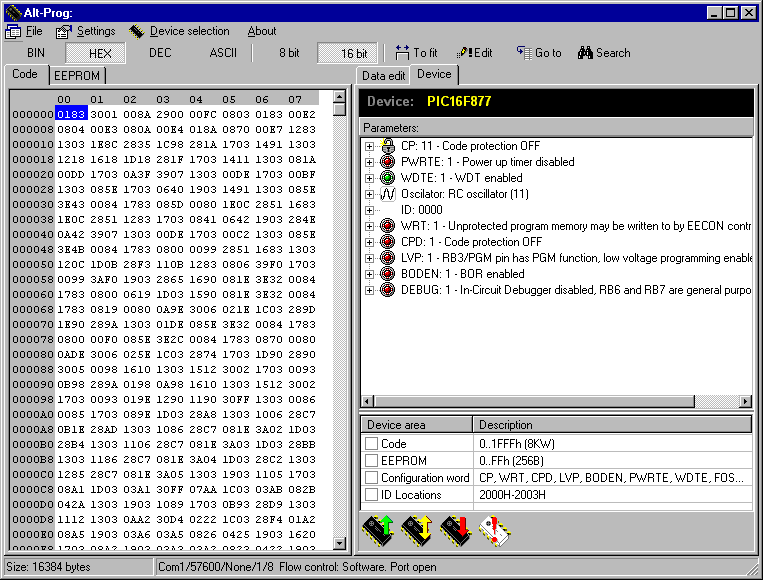Switch display to BIN format

pyautogui.click(x=36, y=53)
